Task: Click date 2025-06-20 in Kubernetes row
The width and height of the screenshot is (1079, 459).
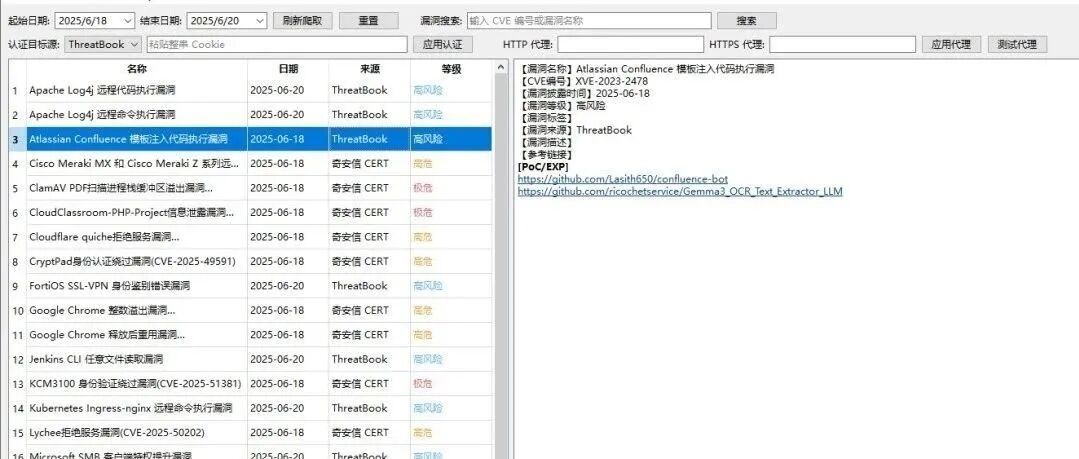Action: pyautogui.click(x=277, y=408)
